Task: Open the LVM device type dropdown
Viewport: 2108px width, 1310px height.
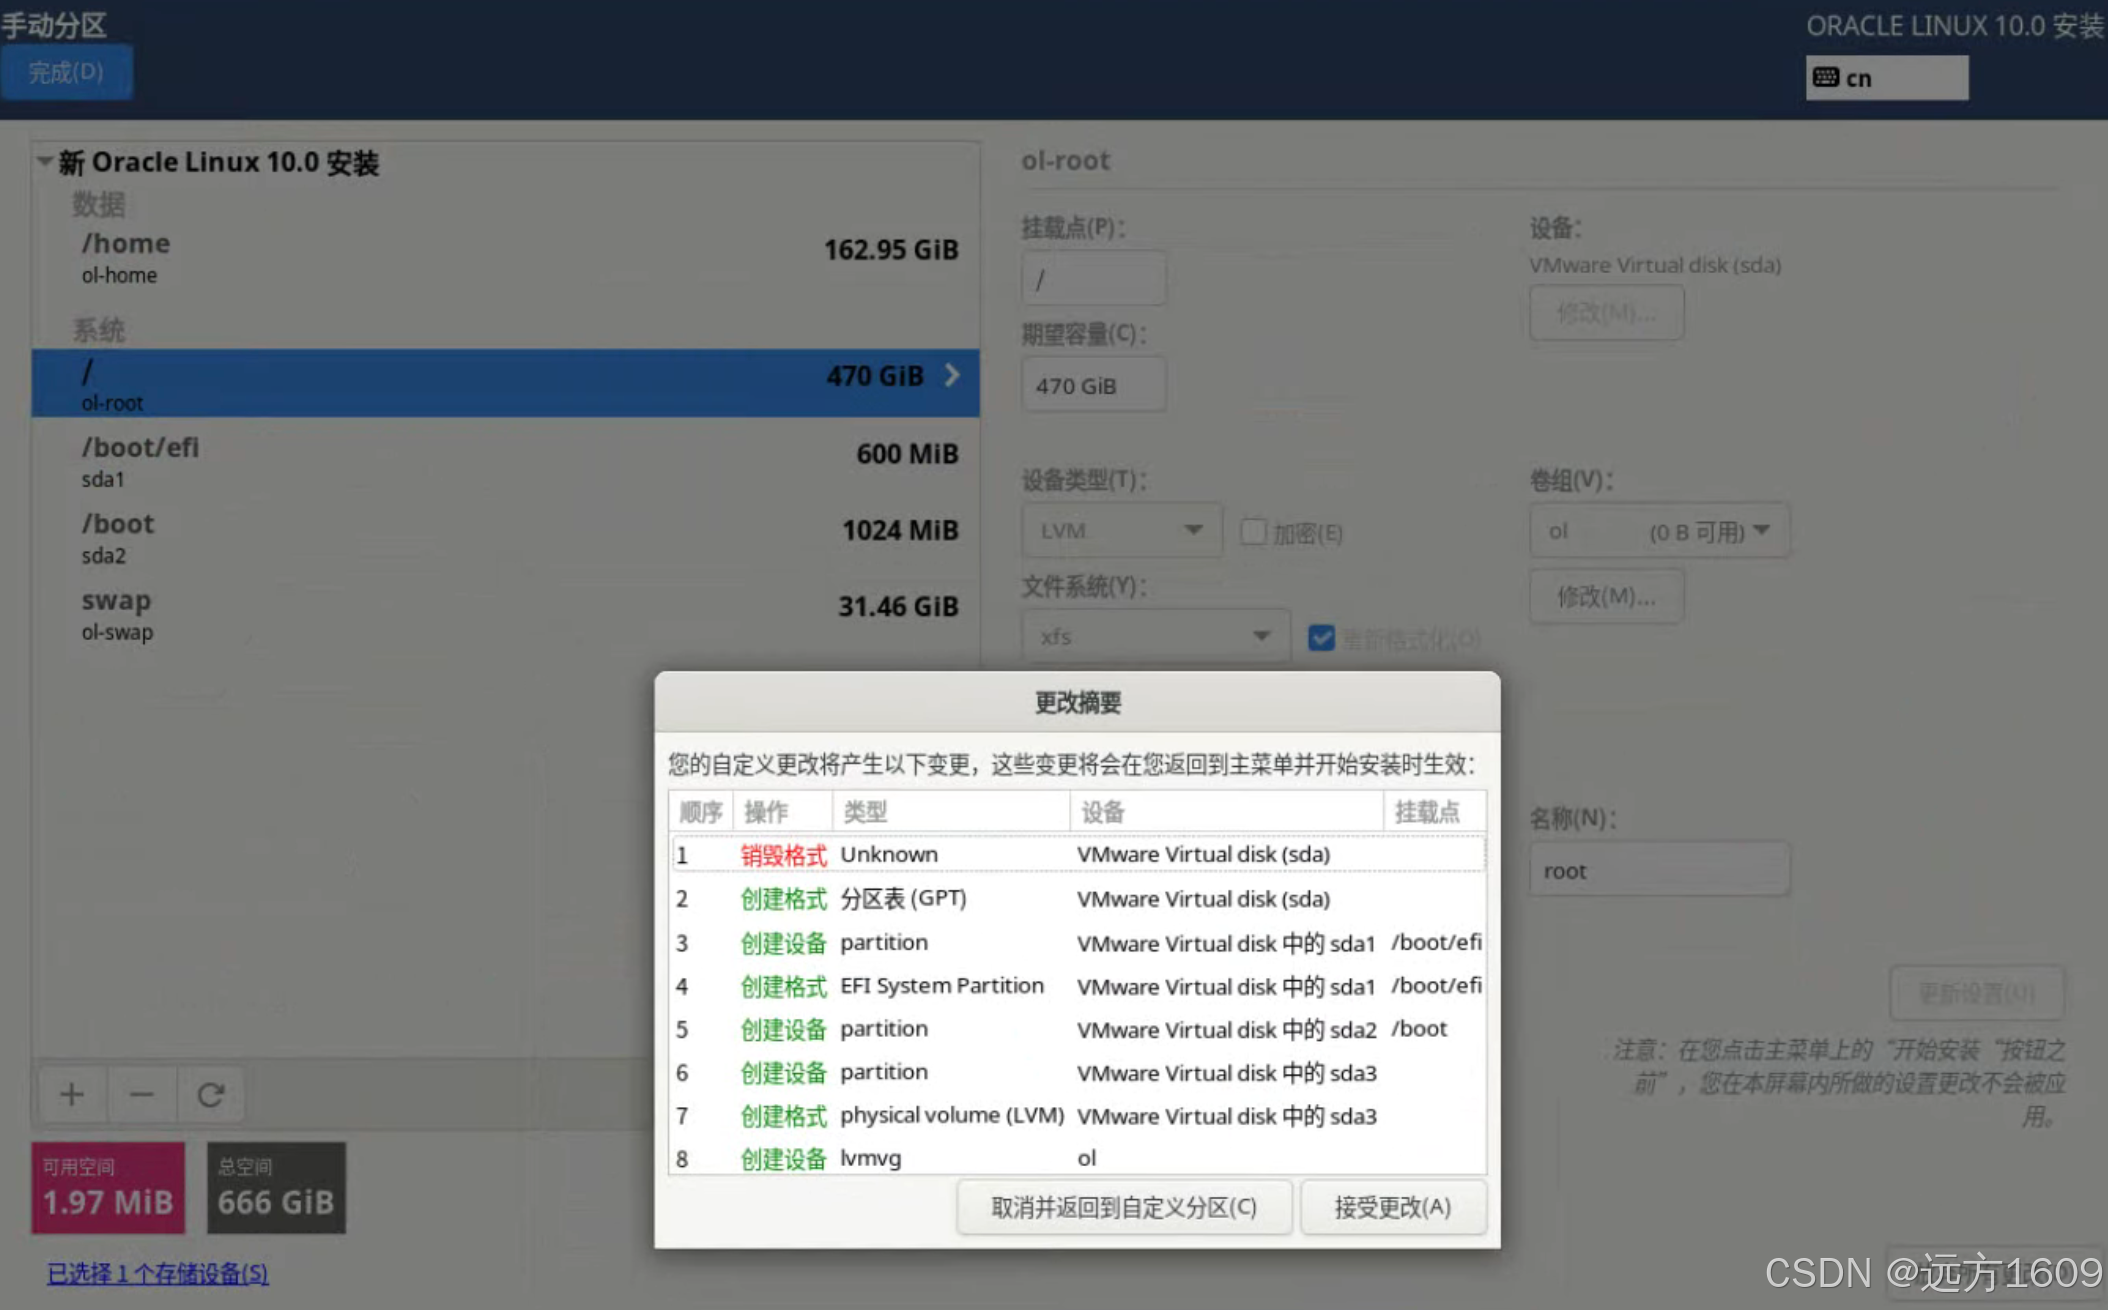Action: (x=1121, y=530)
